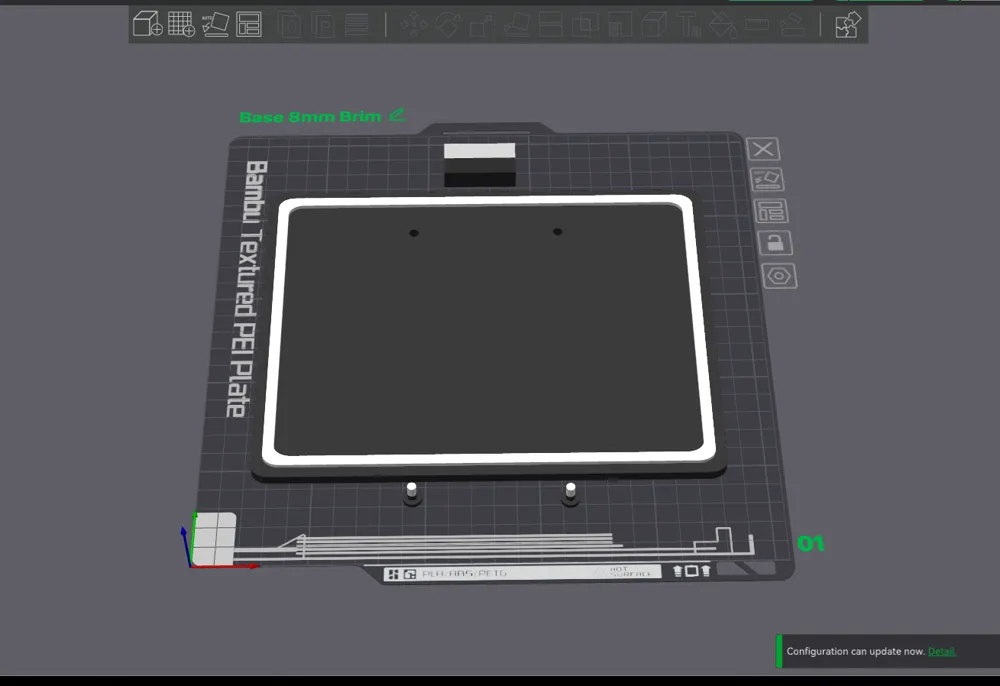Open the Assembly view puzzle icon
The height and width of the screenshot is (686, 1000).
click(848, 25)
